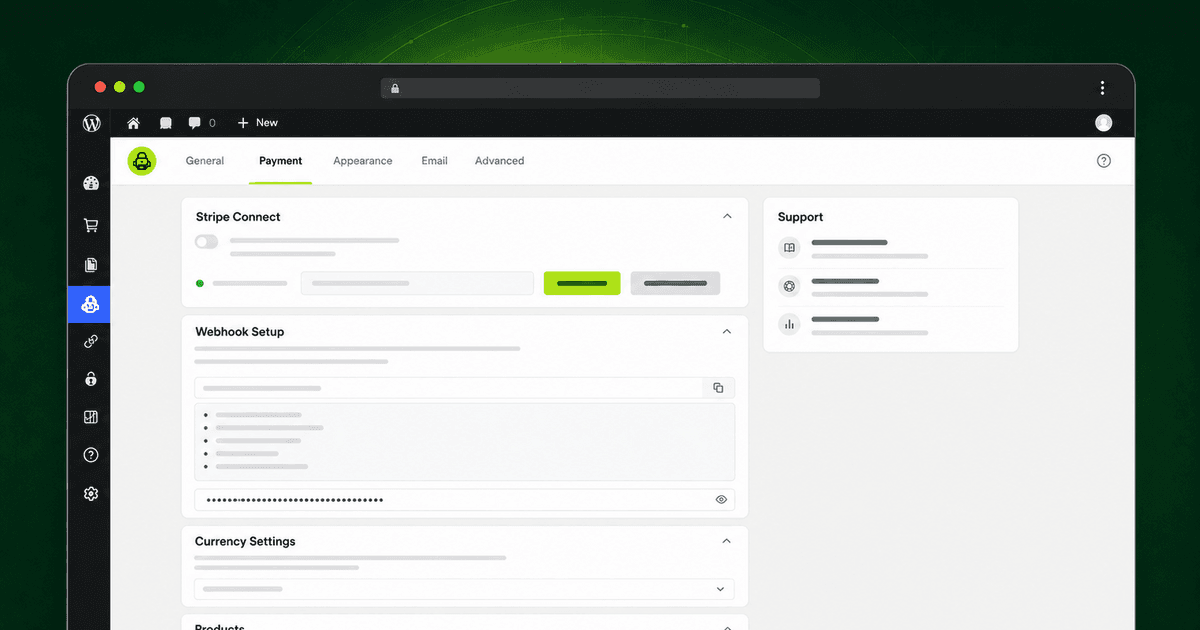Click the New plus button

[x=258, y=123]
